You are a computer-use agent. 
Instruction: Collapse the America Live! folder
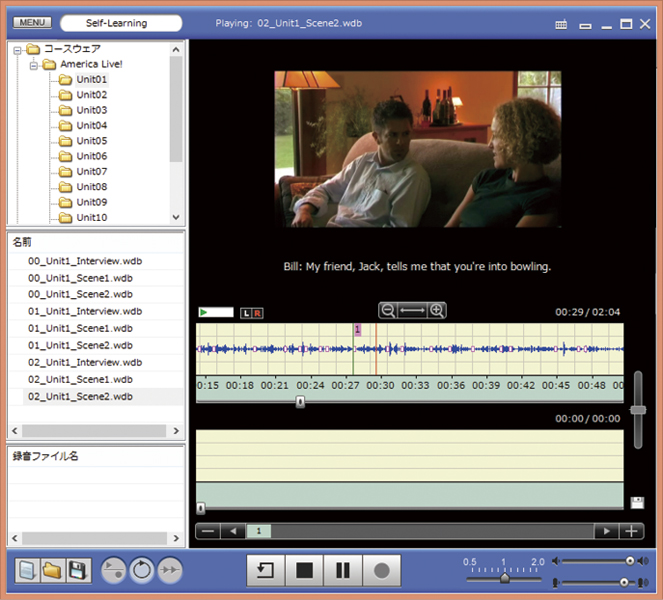coord(33,64)
